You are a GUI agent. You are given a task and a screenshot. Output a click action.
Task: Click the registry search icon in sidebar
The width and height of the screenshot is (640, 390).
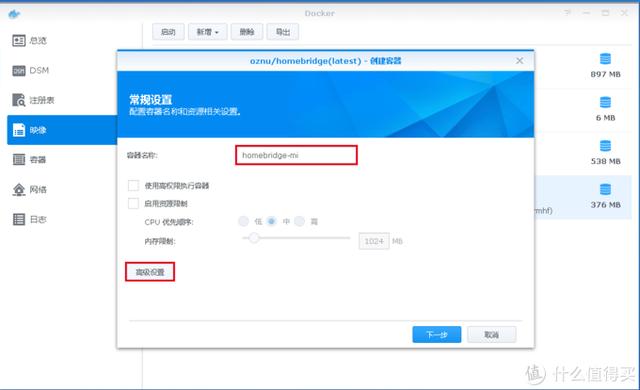coord(19,100)
